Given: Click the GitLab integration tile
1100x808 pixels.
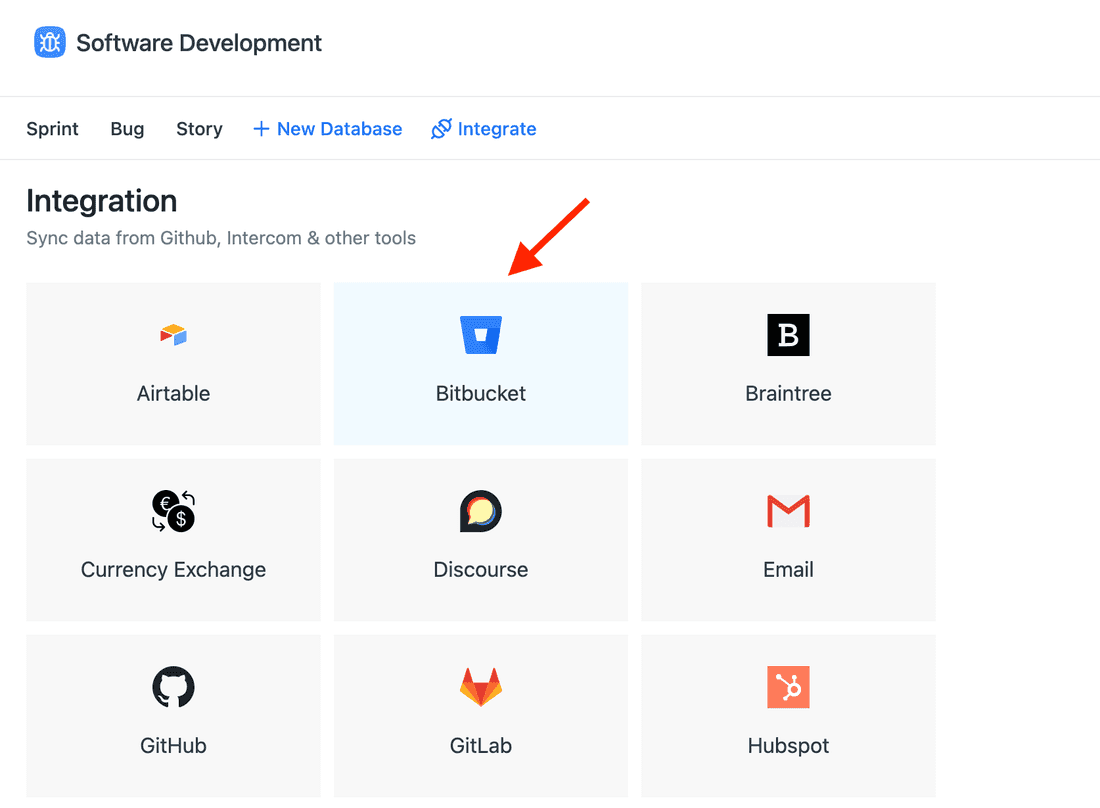Looking at the screenshot, I should coord(480,715).
